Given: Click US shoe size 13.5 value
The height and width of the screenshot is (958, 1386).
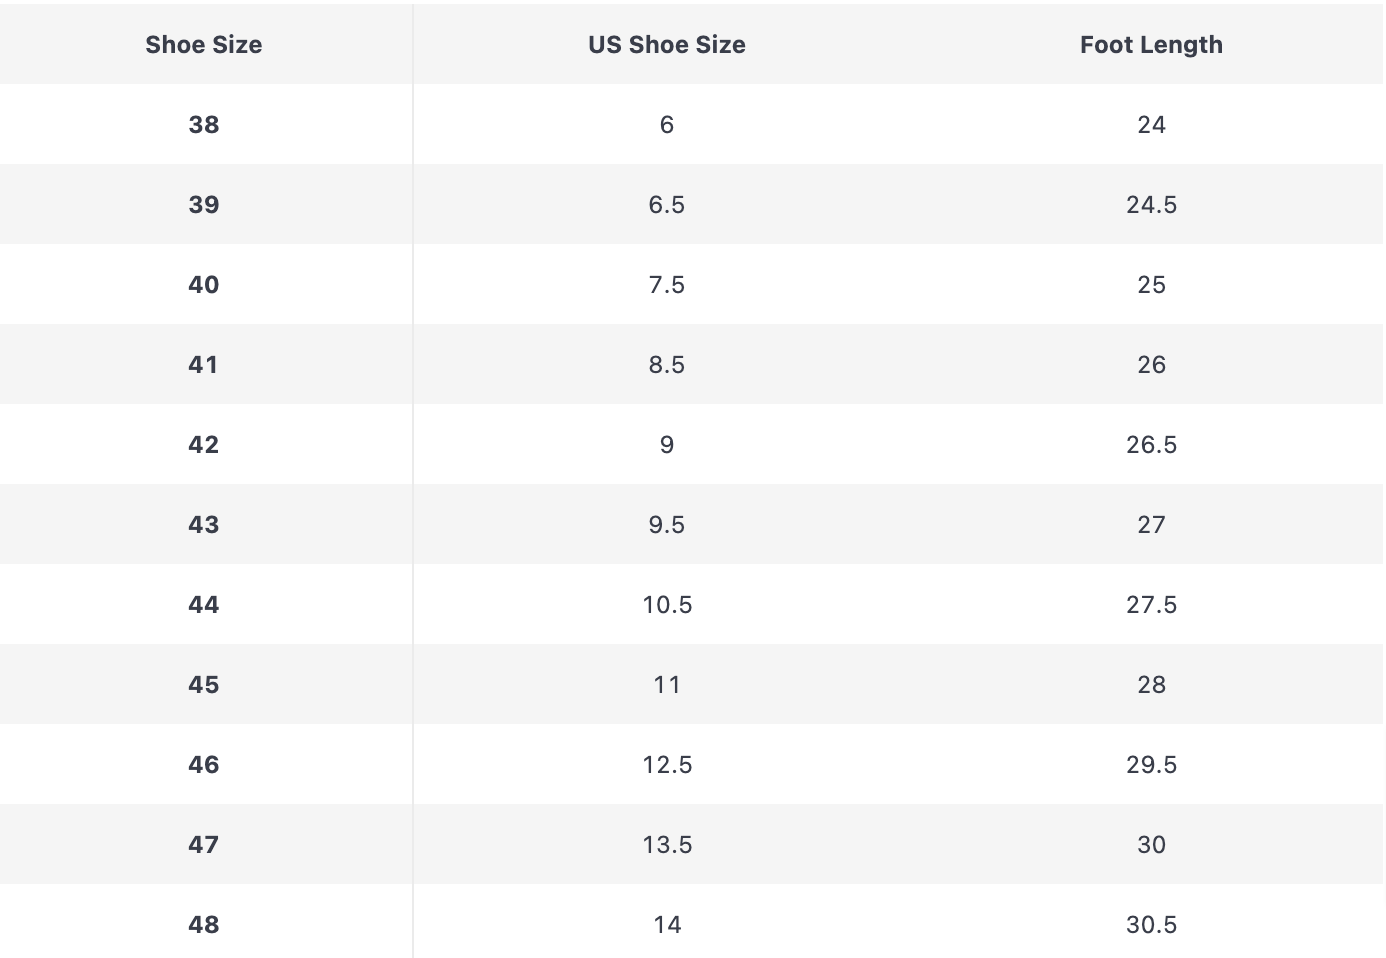Looking at the screenshot, I should 667,845.
